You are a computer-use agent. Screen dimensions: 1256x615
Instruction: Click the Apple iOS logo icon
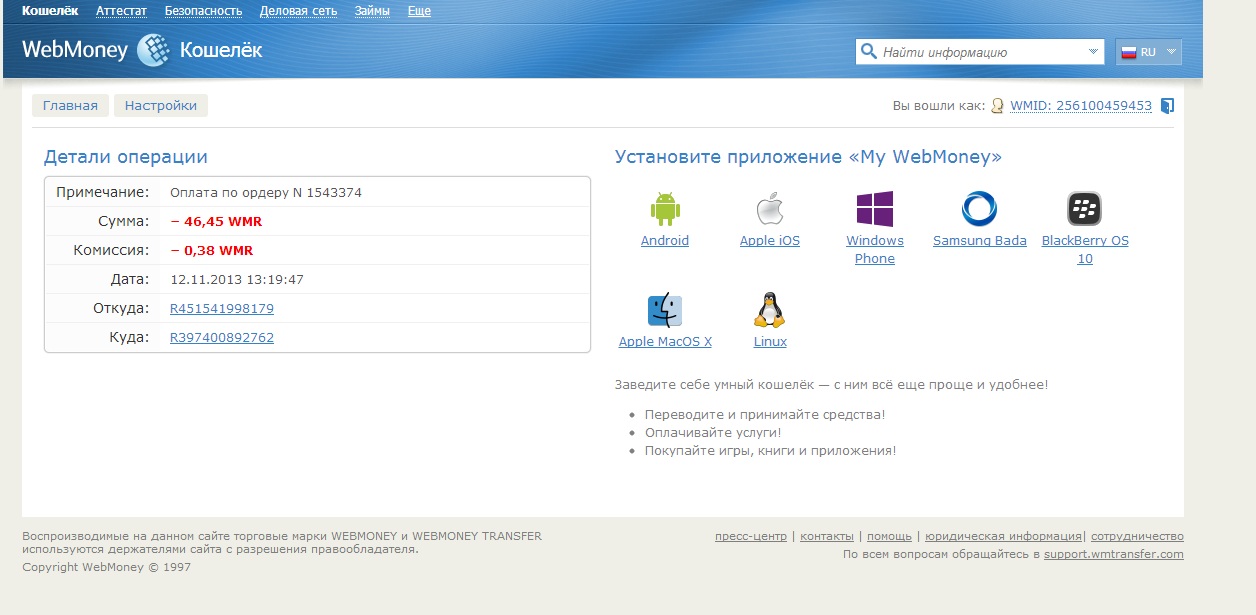coord(769,209)
